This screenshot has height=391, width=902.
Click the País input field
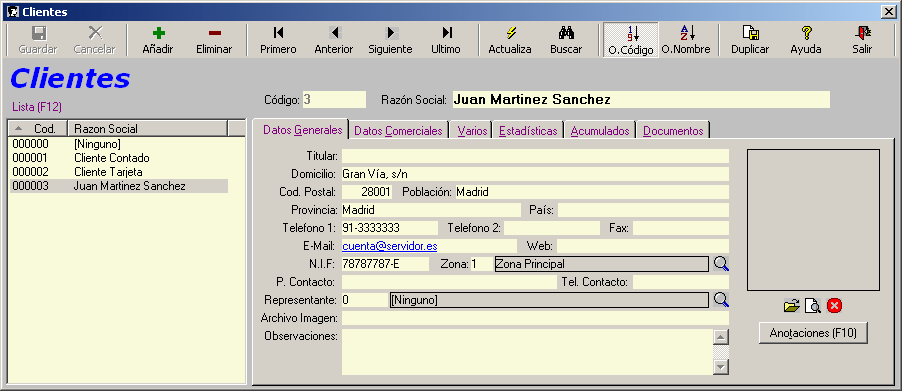point(643,210)
